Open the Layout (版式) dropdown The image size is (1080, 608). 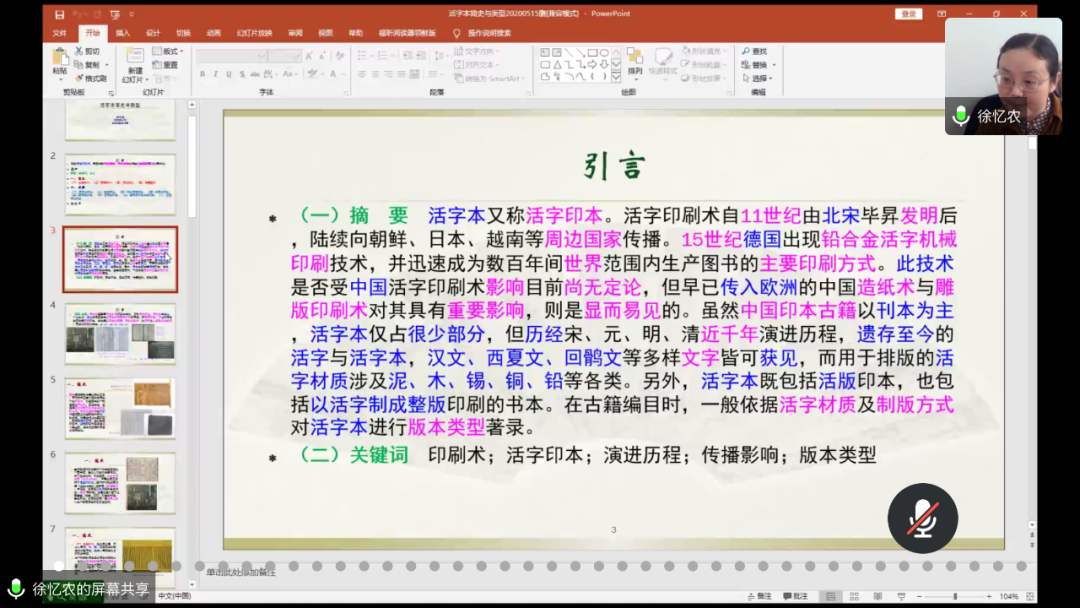[x=170, y=51]
